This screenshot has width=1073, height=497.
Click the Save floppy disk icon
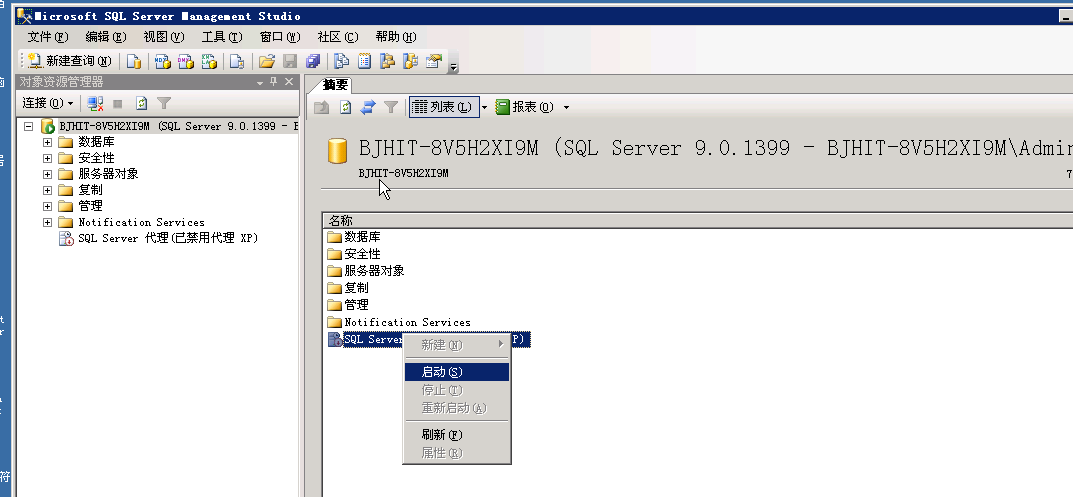pyautogui.click(x=290, y=62)
